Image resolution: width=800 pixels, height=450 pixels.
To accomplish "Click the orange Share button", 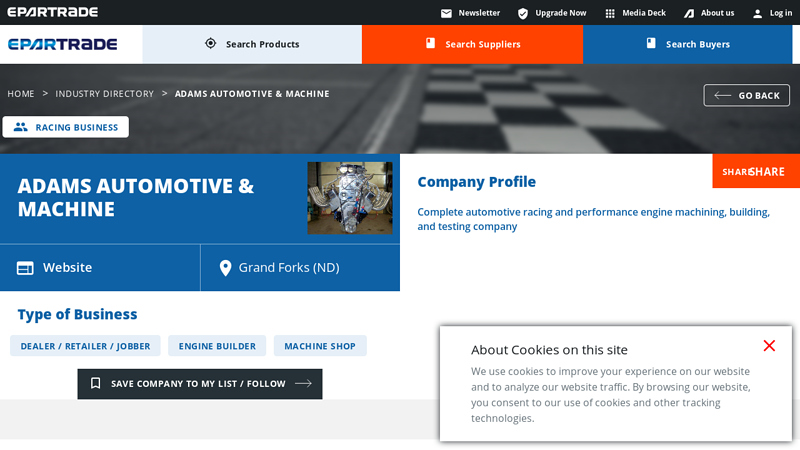I will point(756,171).
